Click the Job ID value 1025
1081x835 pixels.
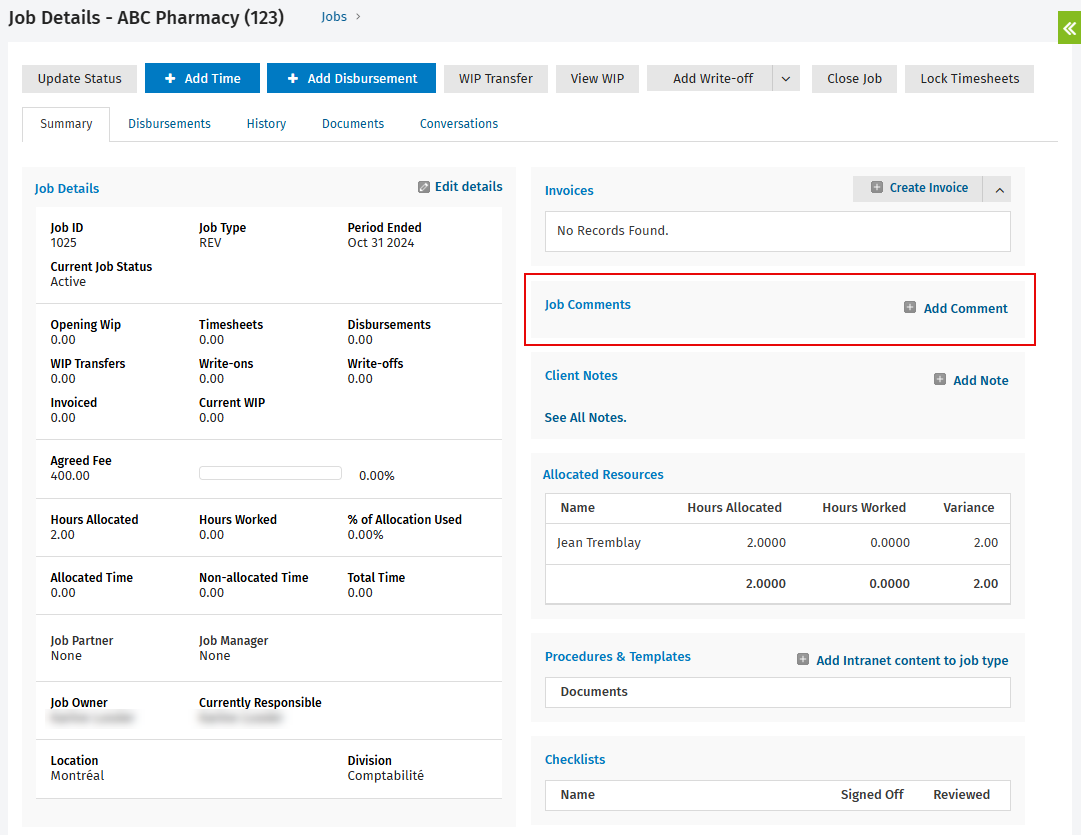coord(63,243)
